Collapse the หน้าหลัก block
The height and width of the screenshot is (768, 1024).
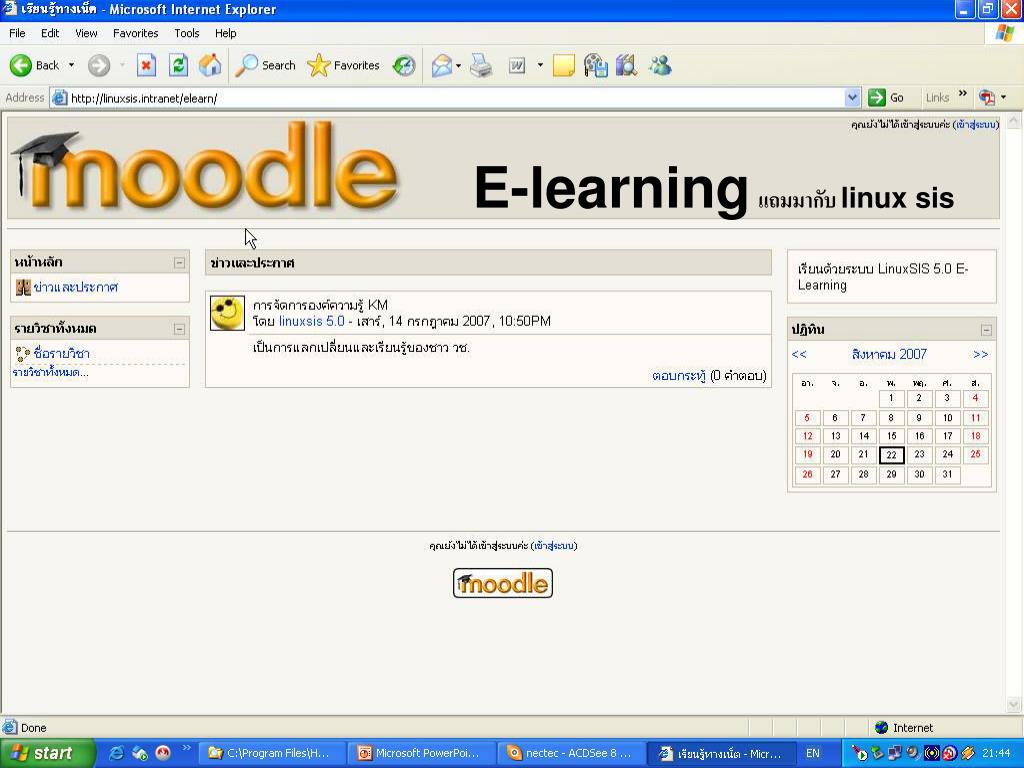pyautogui.click(x=179, y=263)
